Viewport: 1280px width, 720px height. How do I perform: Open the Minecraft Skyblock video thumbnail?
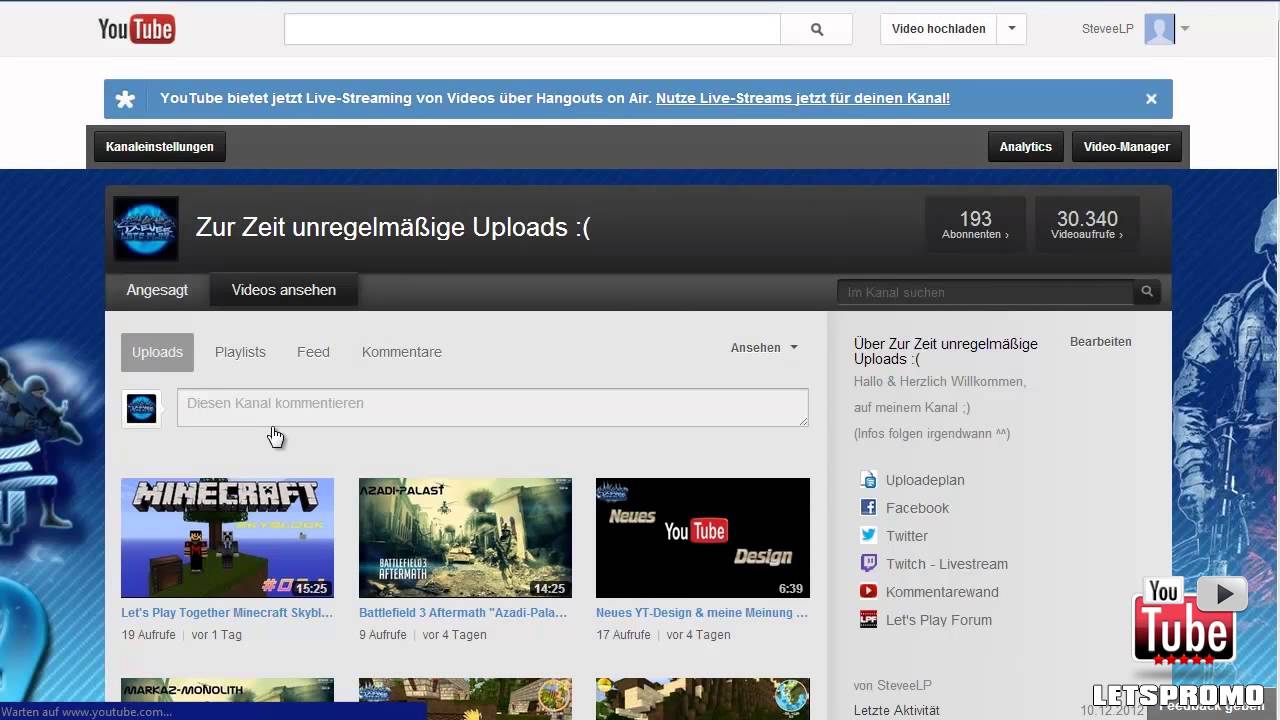tap(227, 538)
